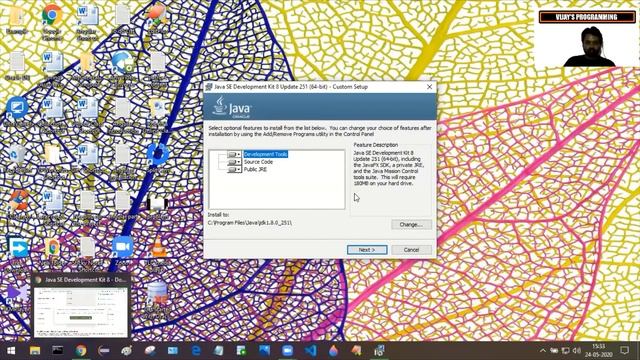Click the Cancel button in Java setup
The width and height of the screenshot is (640, 360).
pos(411,249)
